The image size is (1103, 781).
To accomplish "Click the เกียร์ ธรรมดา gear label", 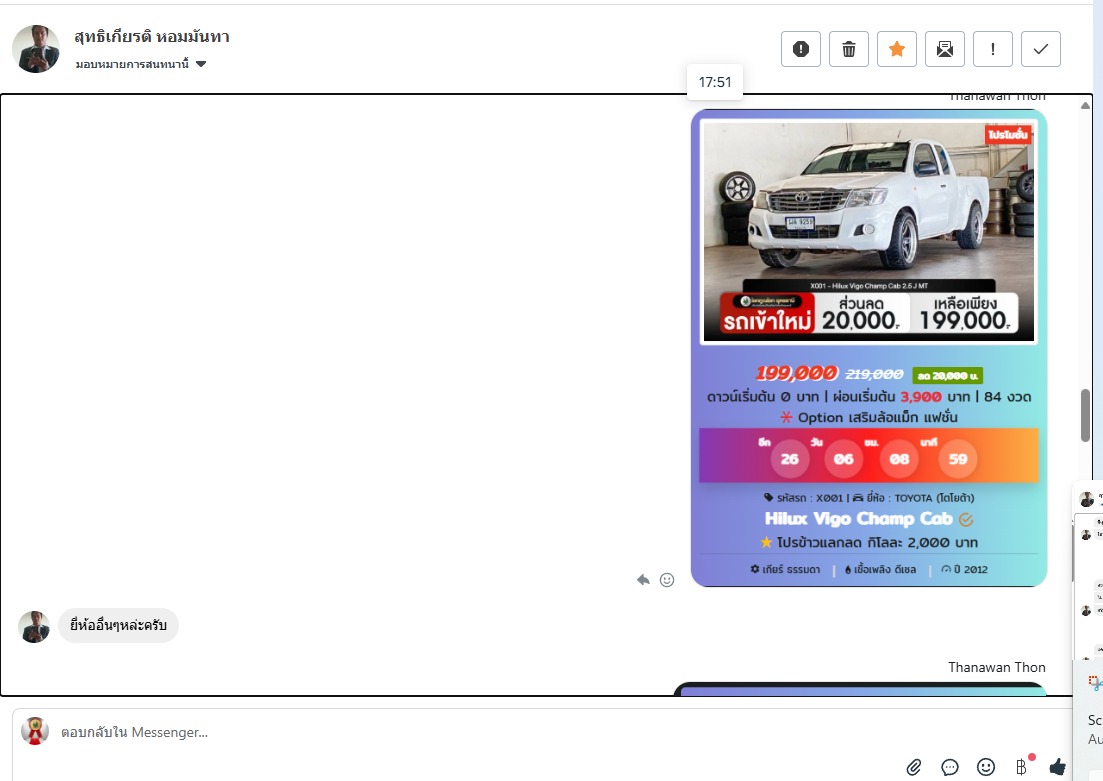I will pyautogui.click(x=785, y=569).
